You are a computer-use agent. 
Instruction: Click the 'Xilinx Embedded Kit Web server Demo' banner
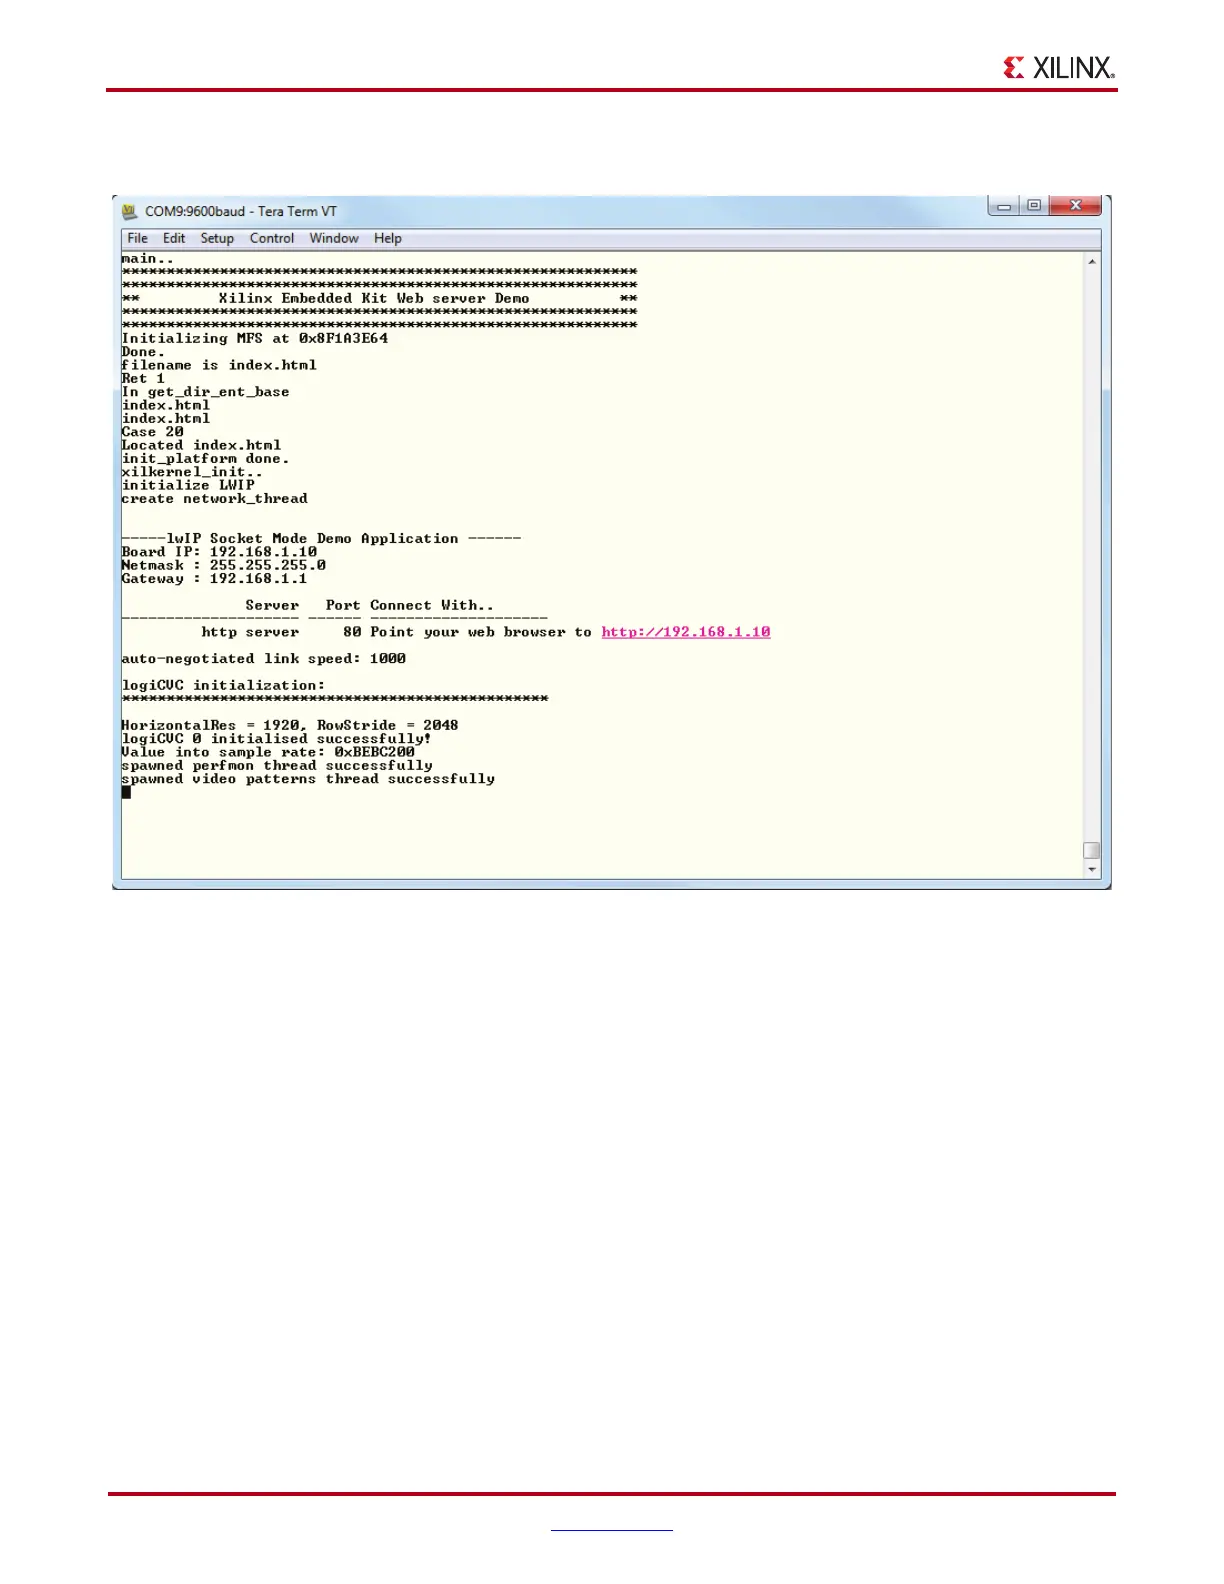pyautogui.click(x=374, y=298)
